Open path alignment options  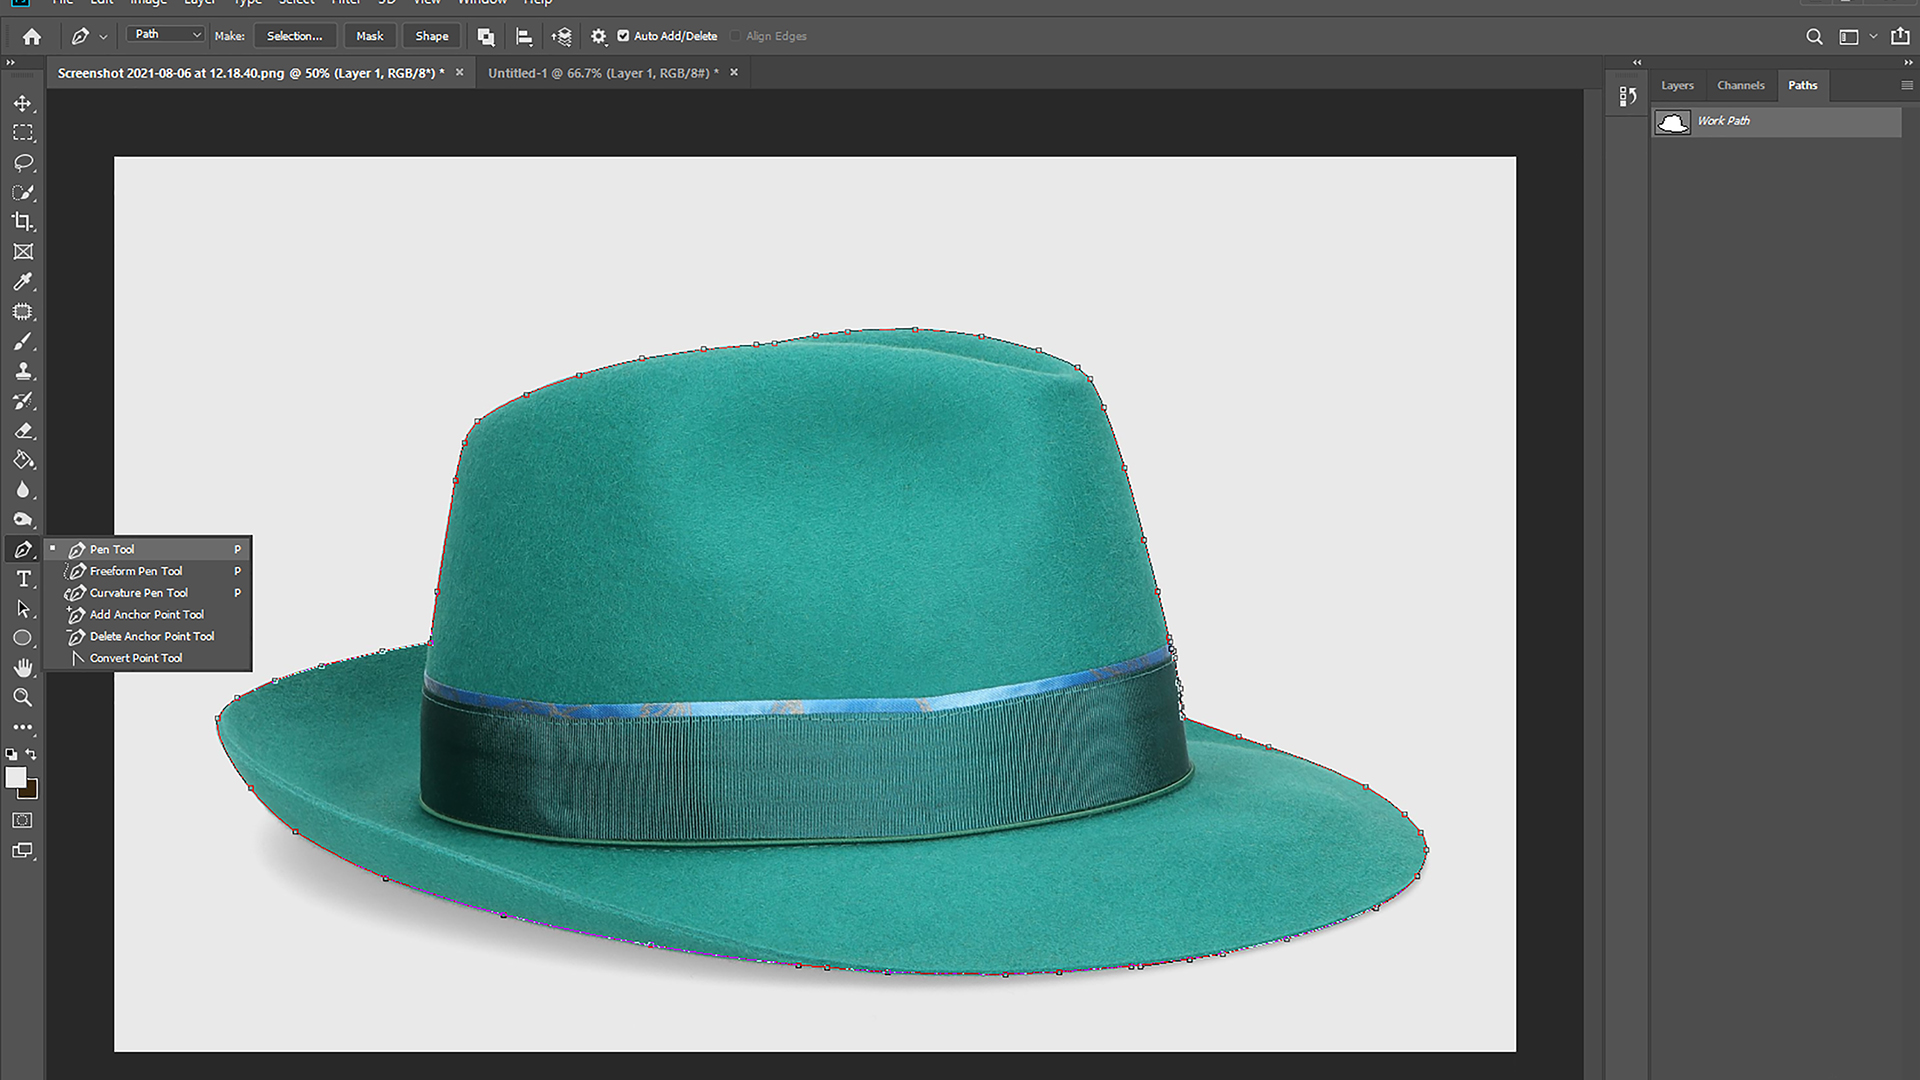[523, 37]
